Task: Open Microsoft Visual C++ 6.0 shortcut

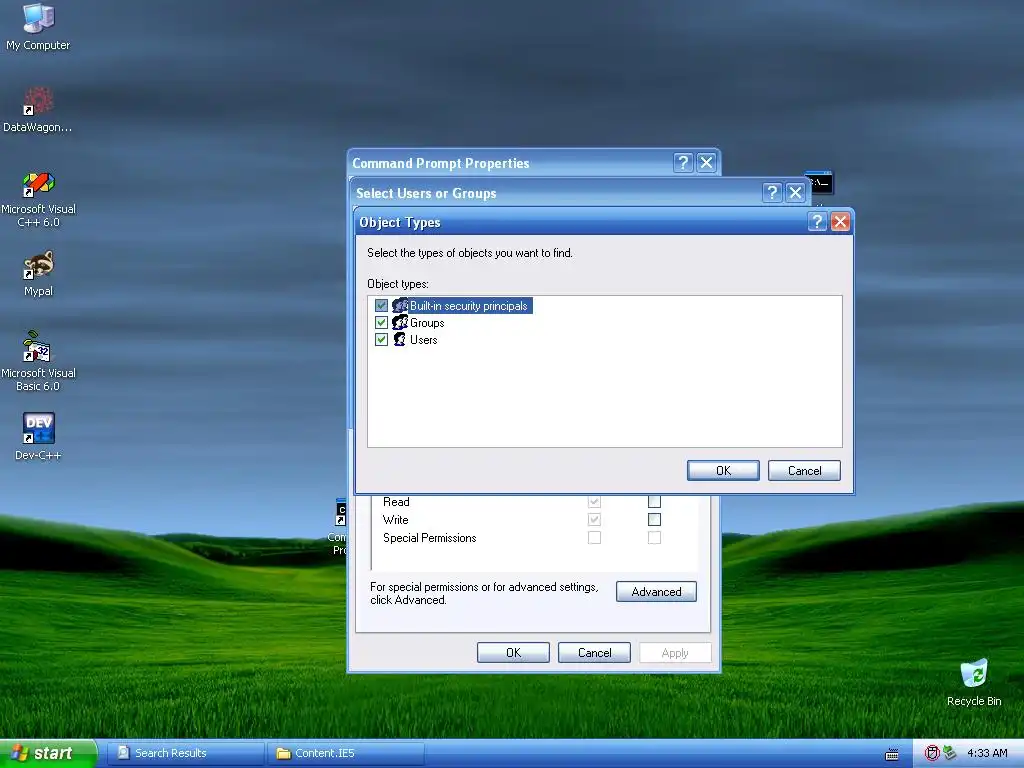Action: point(38,199)
